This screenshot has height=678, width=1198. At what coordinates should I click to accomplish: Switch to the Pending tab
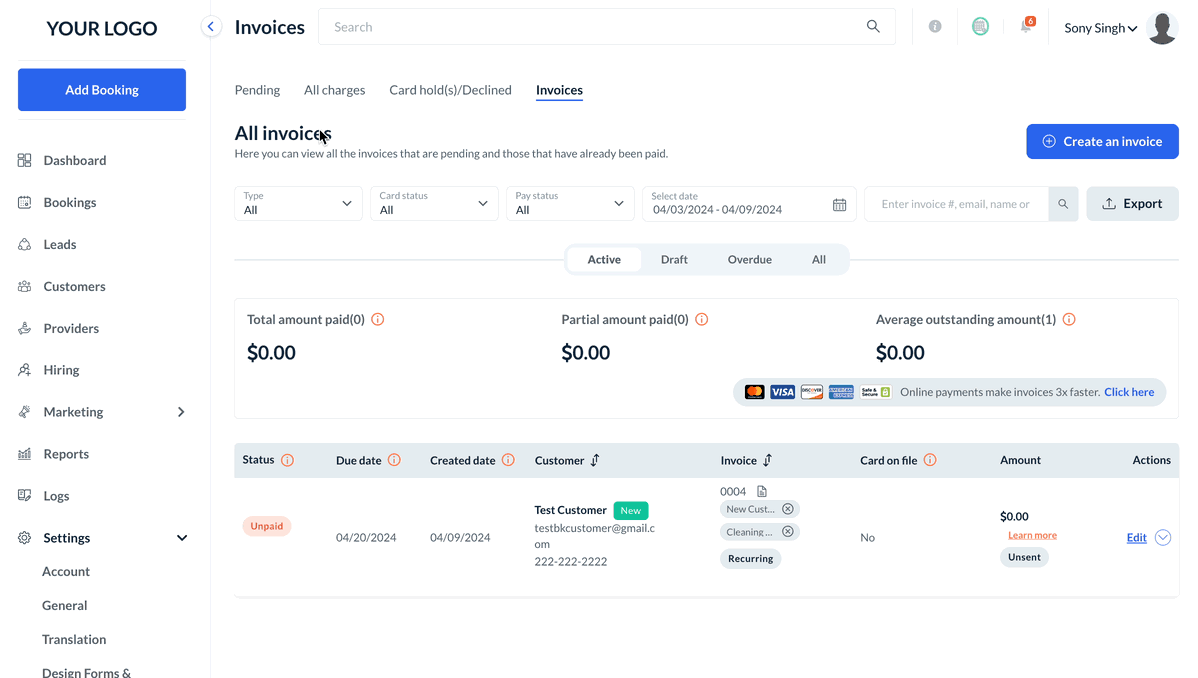[257, 90]
